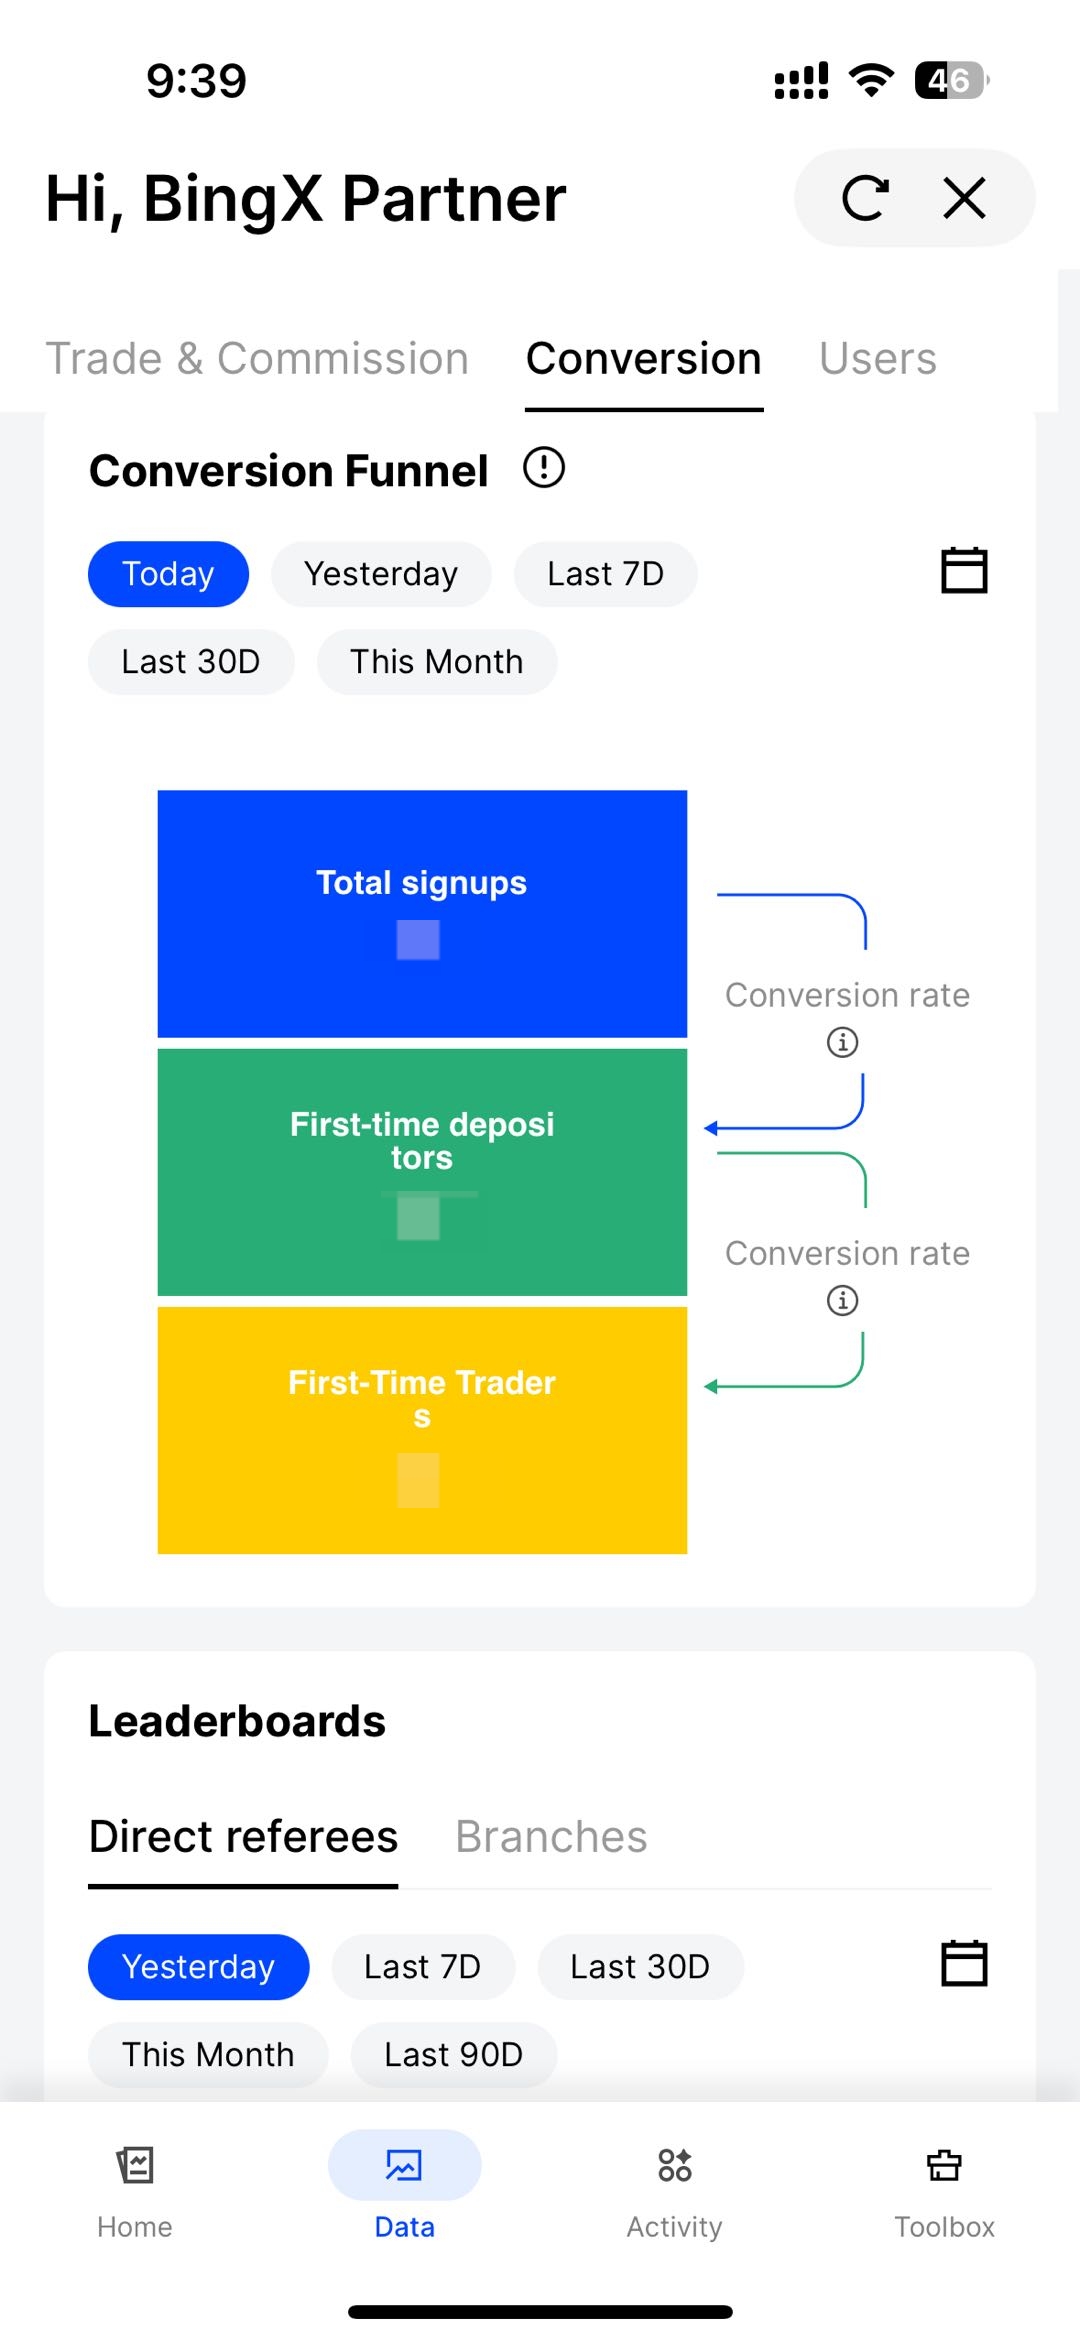Screen dimensions: 1080x2341
Task: Open Conversion Funnel info icon
Action: (x=544, y=468)
